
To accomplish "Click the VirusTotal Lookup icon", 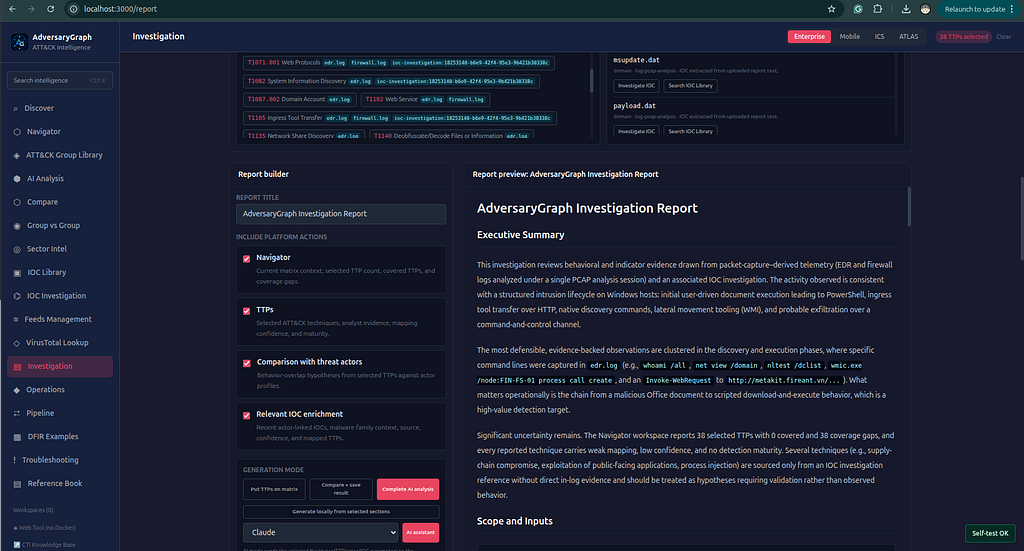I will (x=17, y=343).
